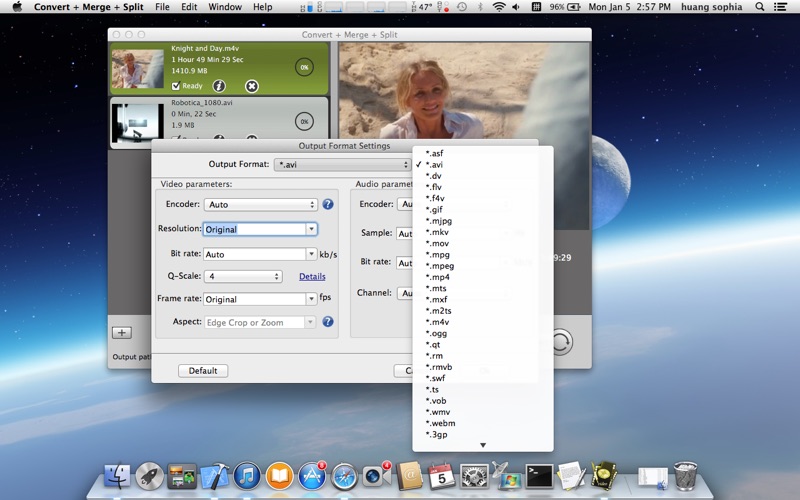Open iTunes in the Dock

point(247,476)
